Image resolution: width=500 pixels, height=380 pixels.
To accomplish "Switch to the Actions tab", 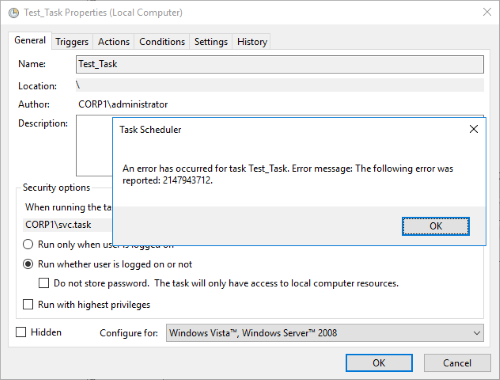I will click(114, 42).
